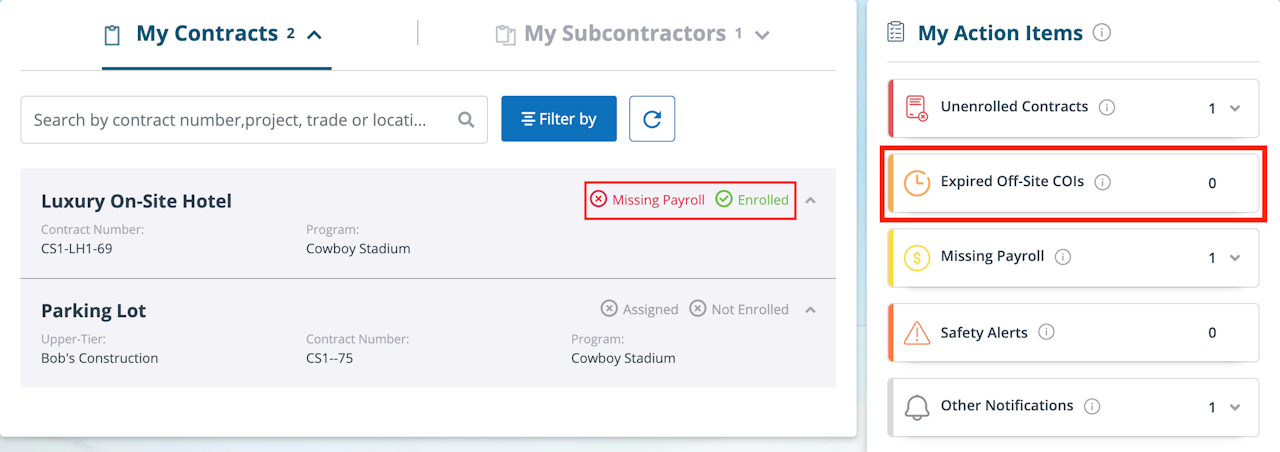
Task: Click the My Action Items info icon
Action: 1102,33
